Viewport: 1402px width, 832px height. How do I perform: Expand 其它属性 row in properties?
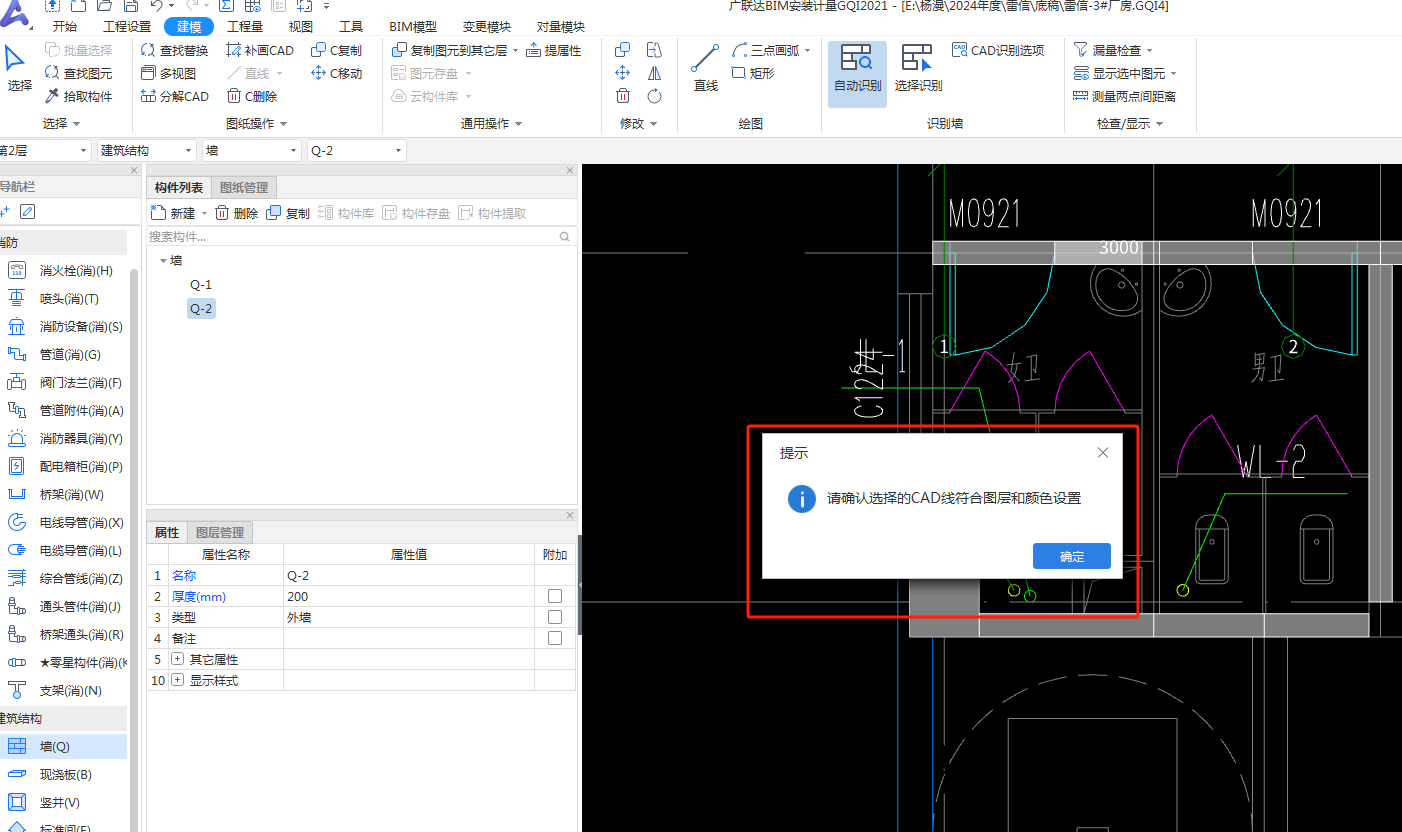(178, 659)
